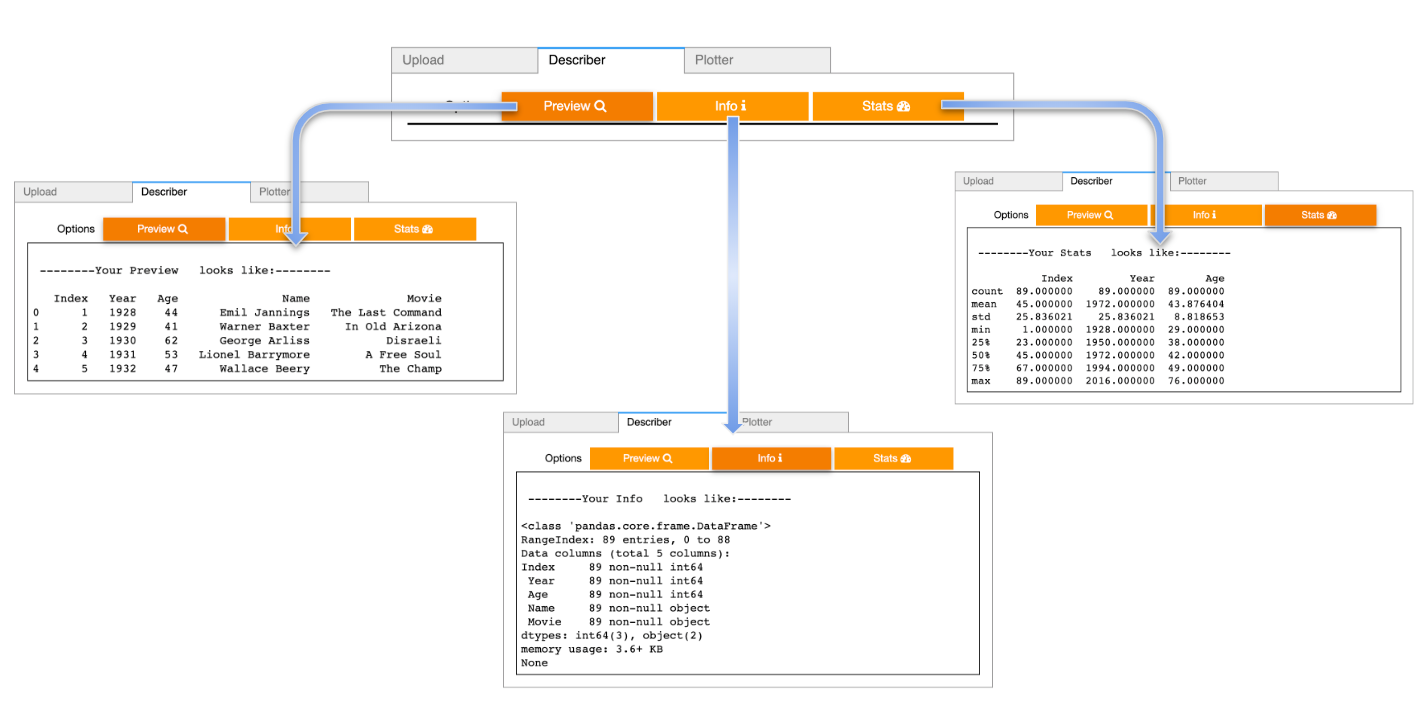Click the info icon in the bottom panel's Info button
1423x706 pixels.
780,458
